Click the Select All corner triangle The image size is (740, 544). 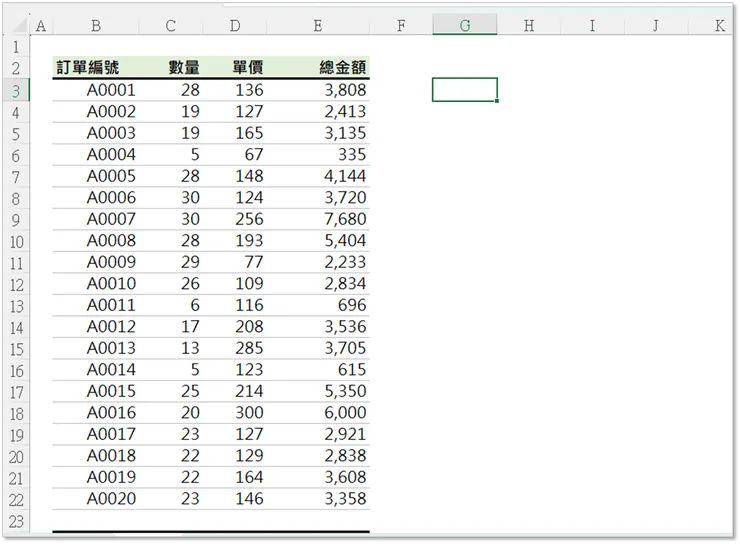tap(16, 26)
